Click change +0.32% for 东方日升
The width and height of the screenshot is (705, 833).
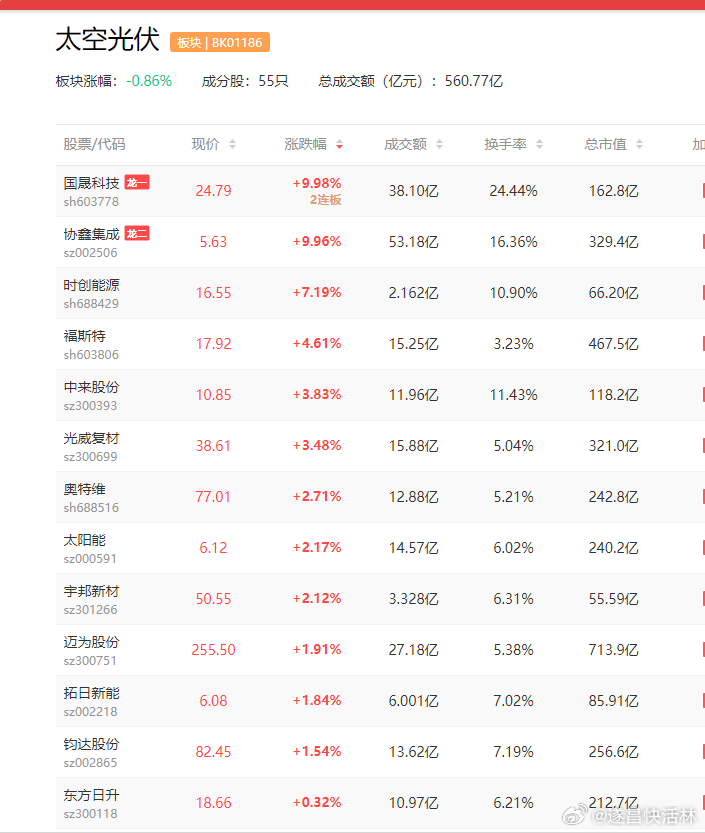(x=317, y=803)
